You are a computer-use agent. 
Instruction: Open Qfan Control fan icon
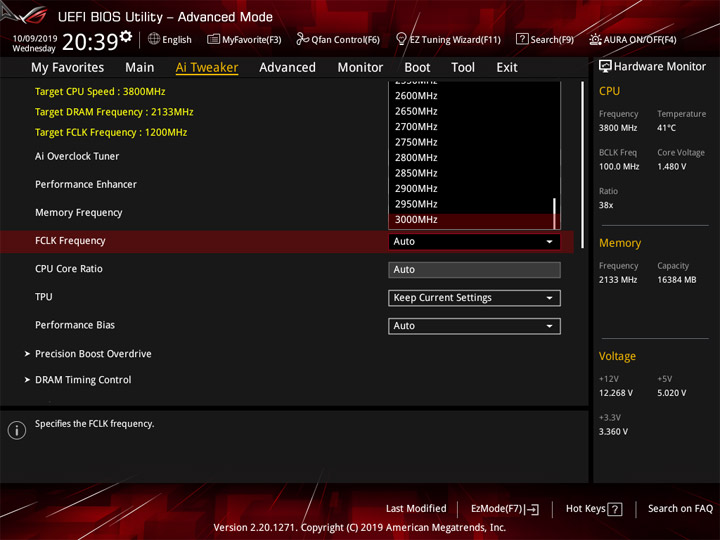[302, 39]
